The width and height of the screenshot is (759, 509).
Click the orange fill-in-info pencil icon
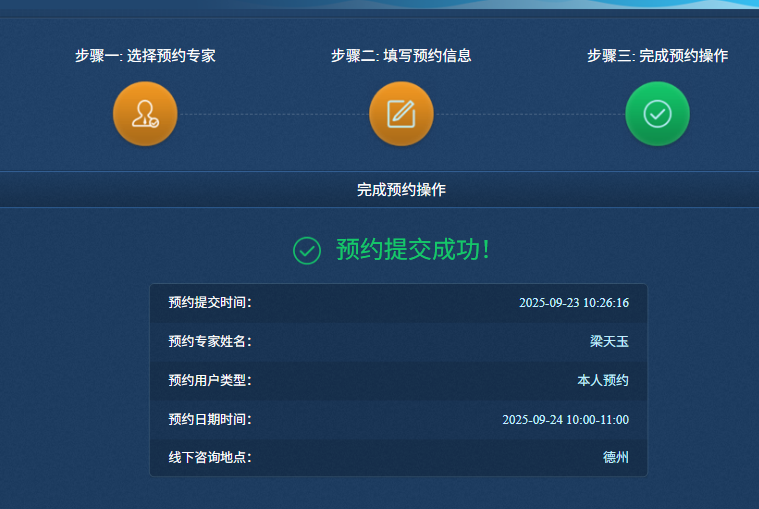click(401, 113)
